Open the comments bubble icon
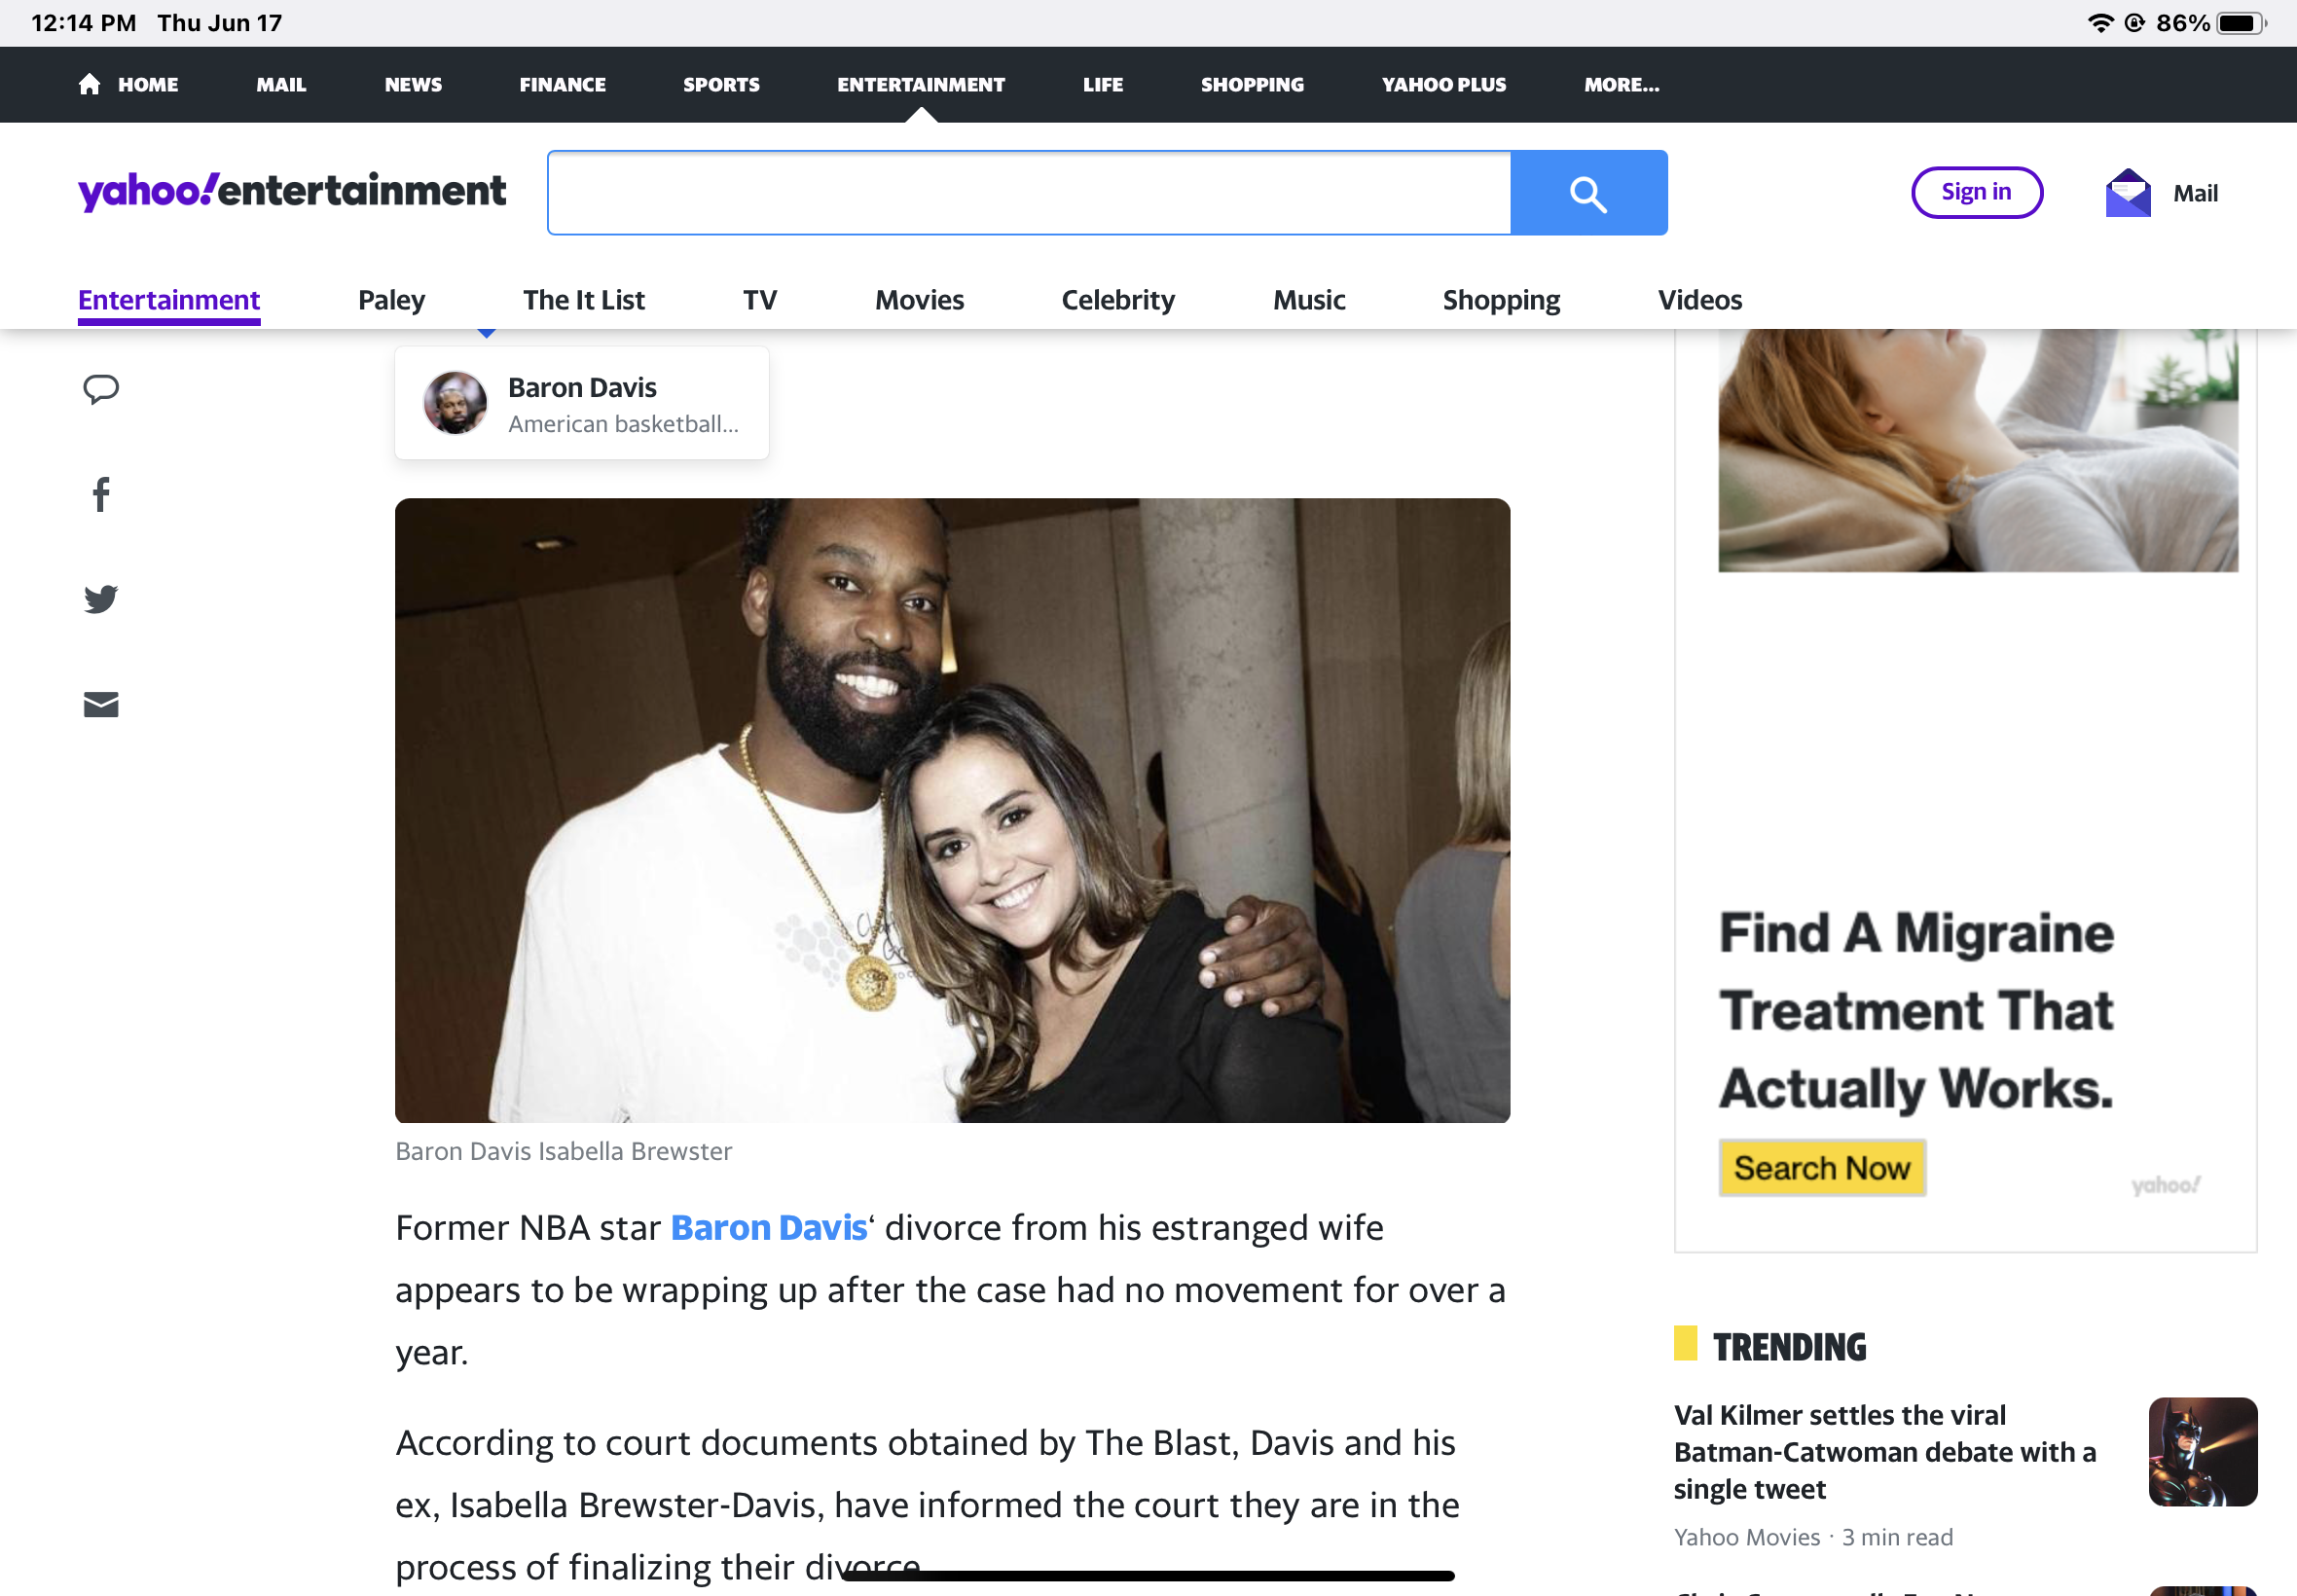 click(101, 389)
